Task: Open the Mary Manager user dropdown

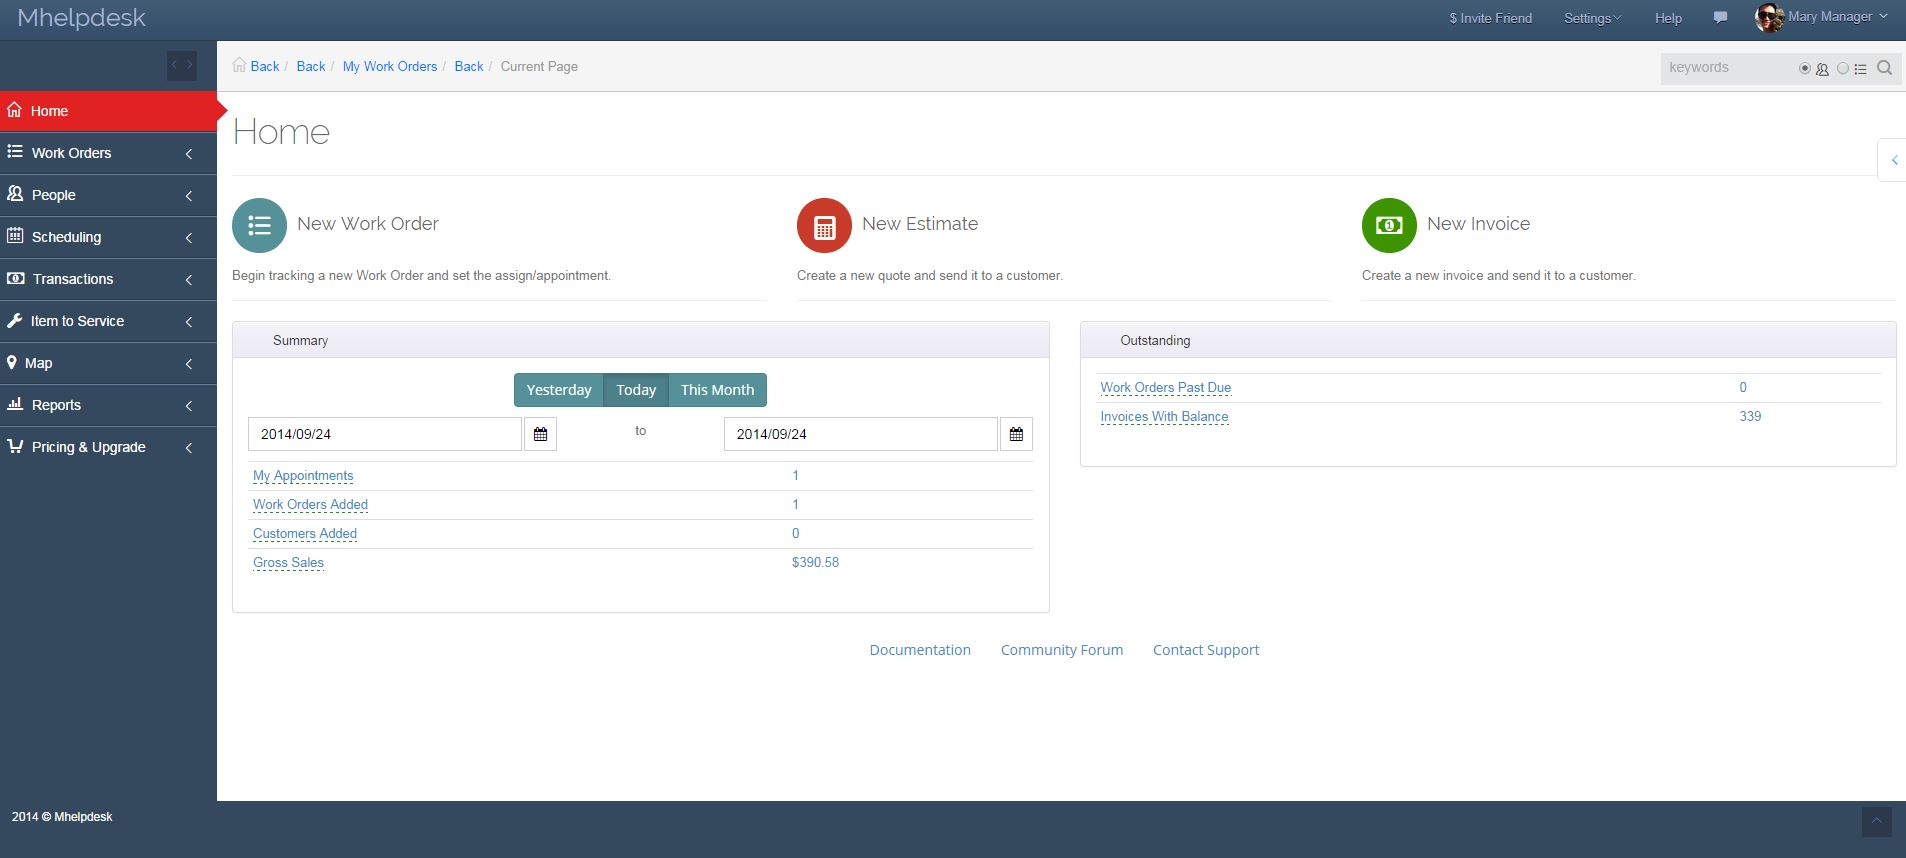Action: click(1838, 16)
